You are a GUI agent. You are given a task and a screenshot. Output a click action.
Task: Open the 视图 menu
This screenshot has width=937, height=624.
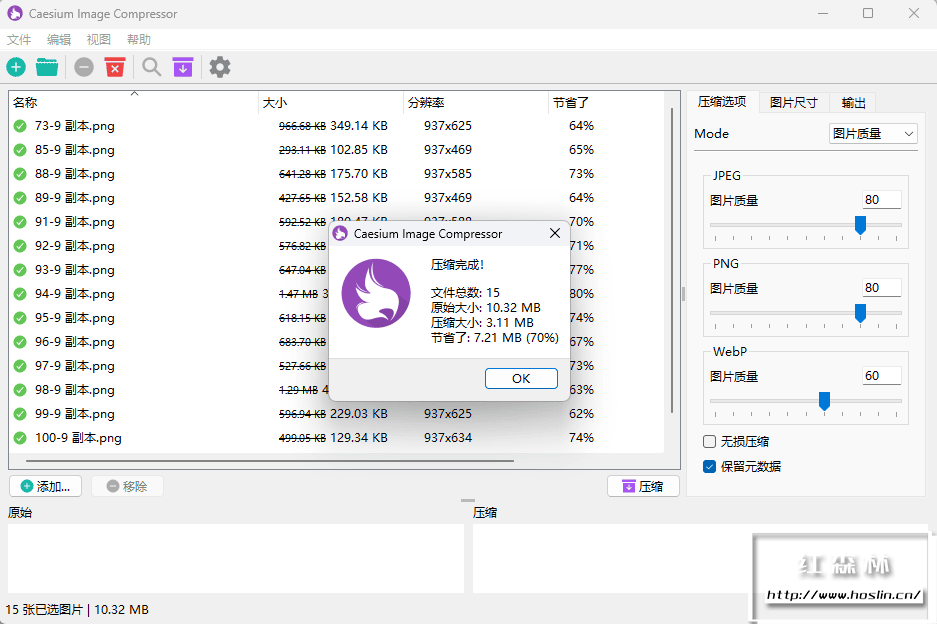99,39
